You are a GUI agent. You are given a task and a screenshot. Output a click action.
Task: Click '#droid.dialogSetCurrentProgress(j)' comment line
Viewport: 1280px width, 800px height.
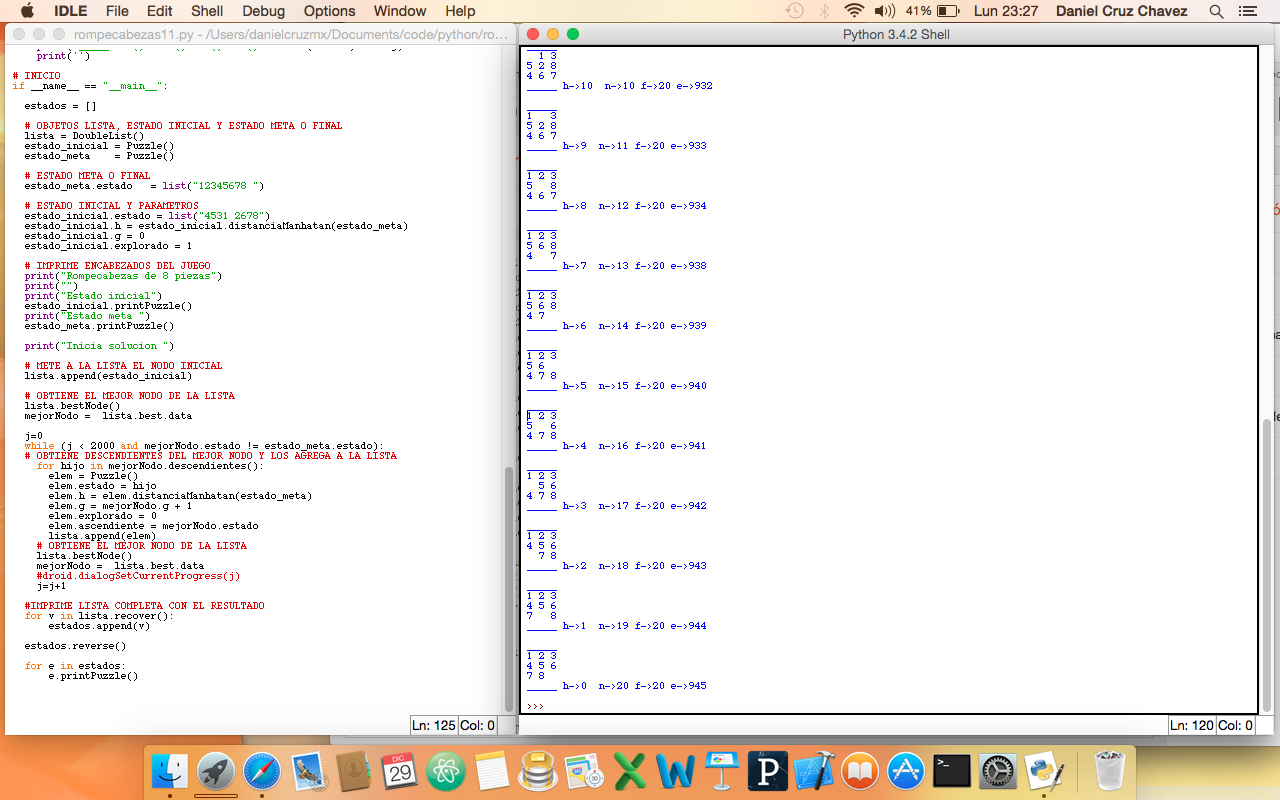[138, 576]
